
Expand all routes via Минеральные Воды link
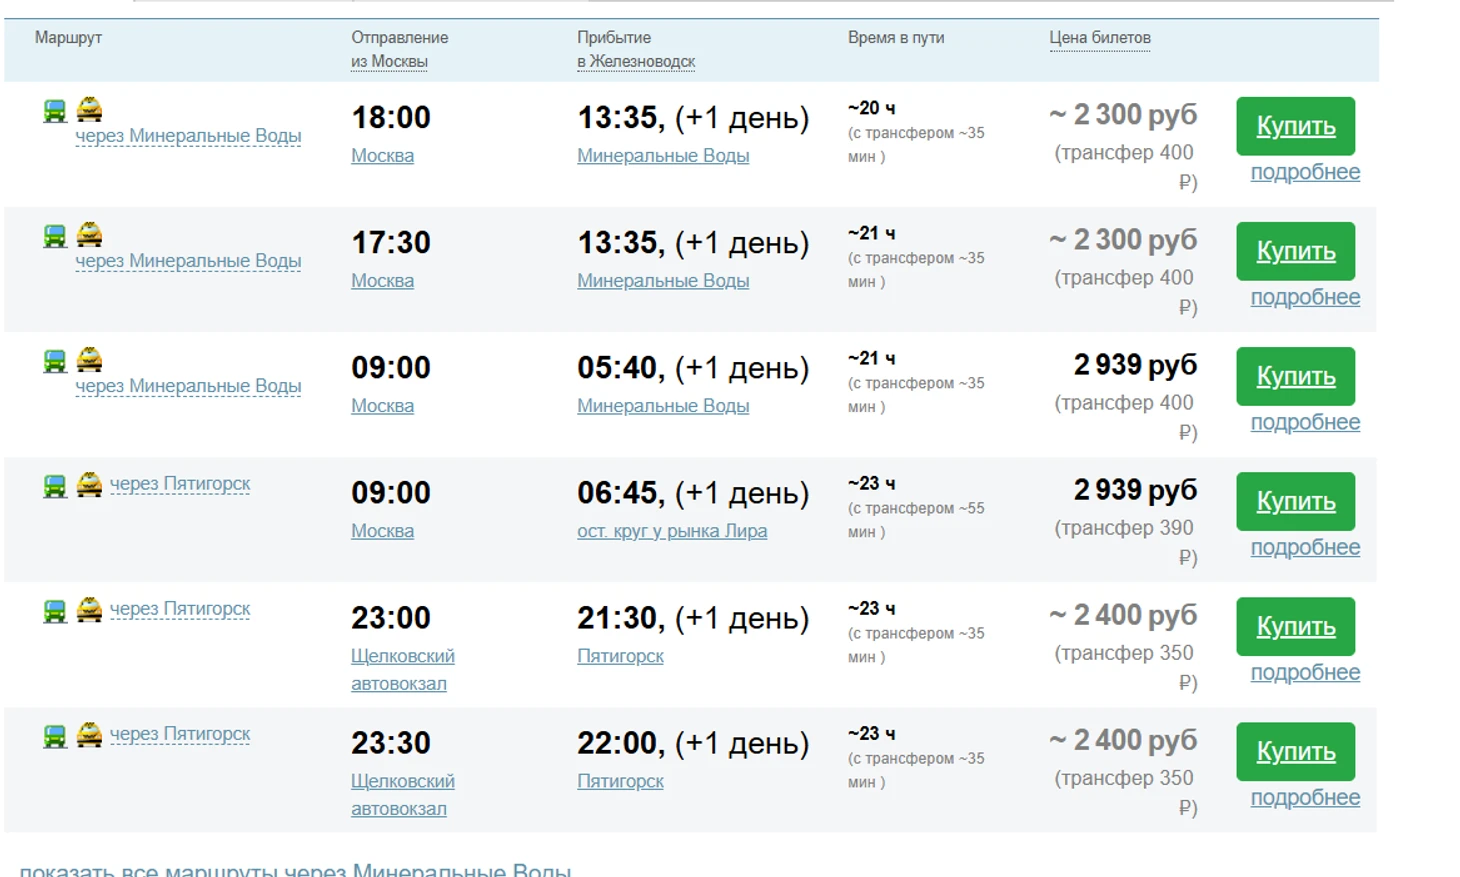(x=295, y=870)
